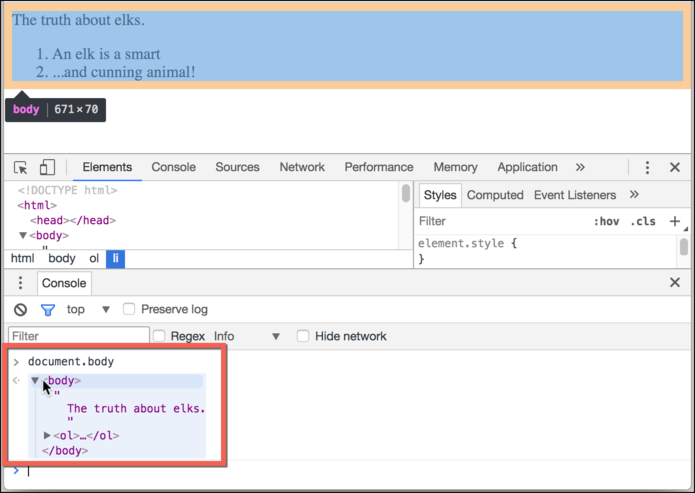Open DevTools three-dot customize menu
The image size is (695, 493).
[647, 168]
